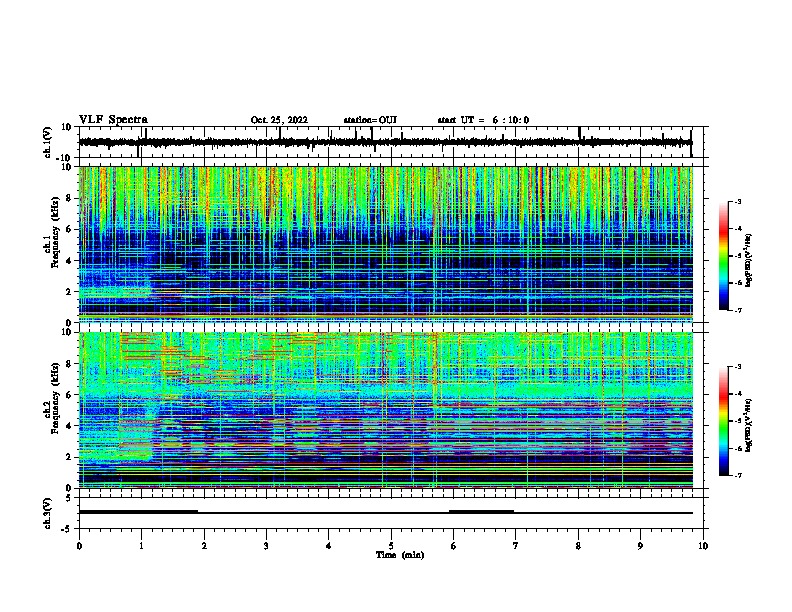Click the "VLF Spectra" title text
The image size is (792, 612).
(113, 120)
